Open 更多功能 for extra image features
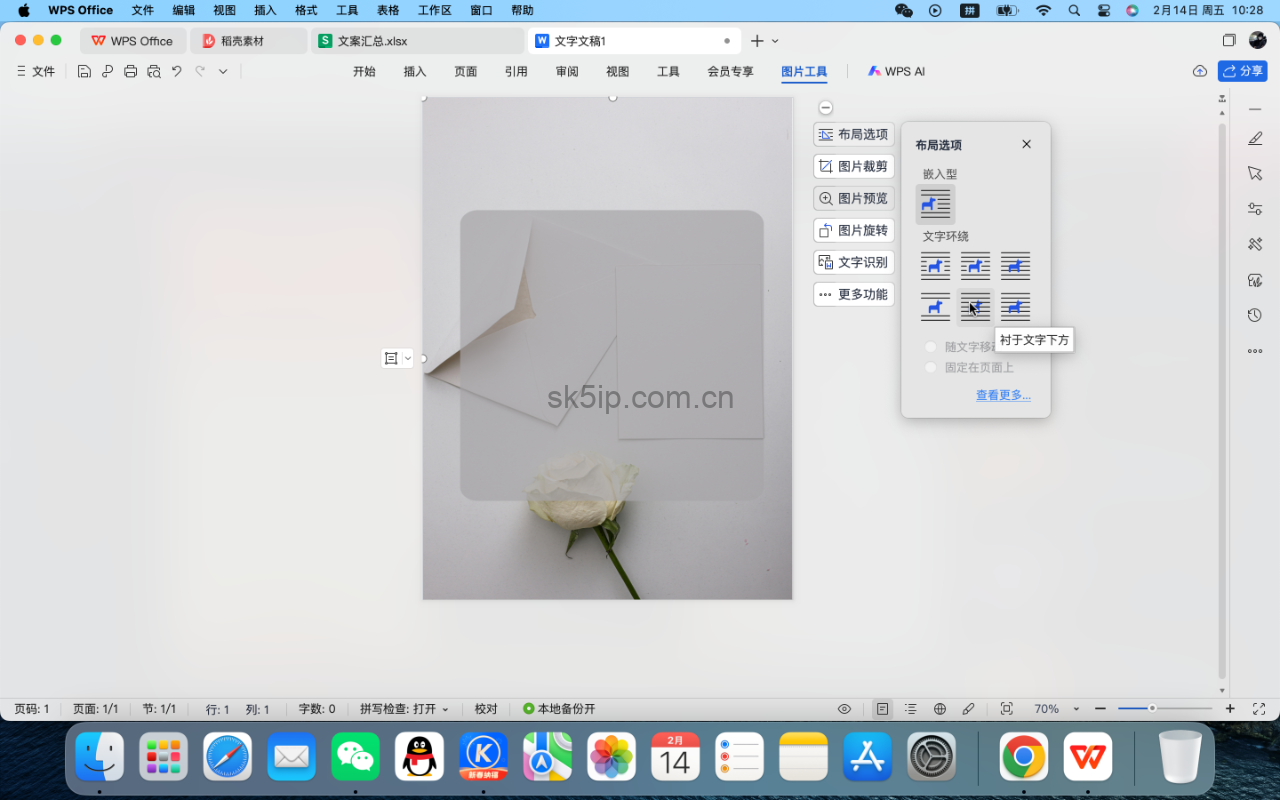This screenshot has height=800, width=1280. [853, 294]
